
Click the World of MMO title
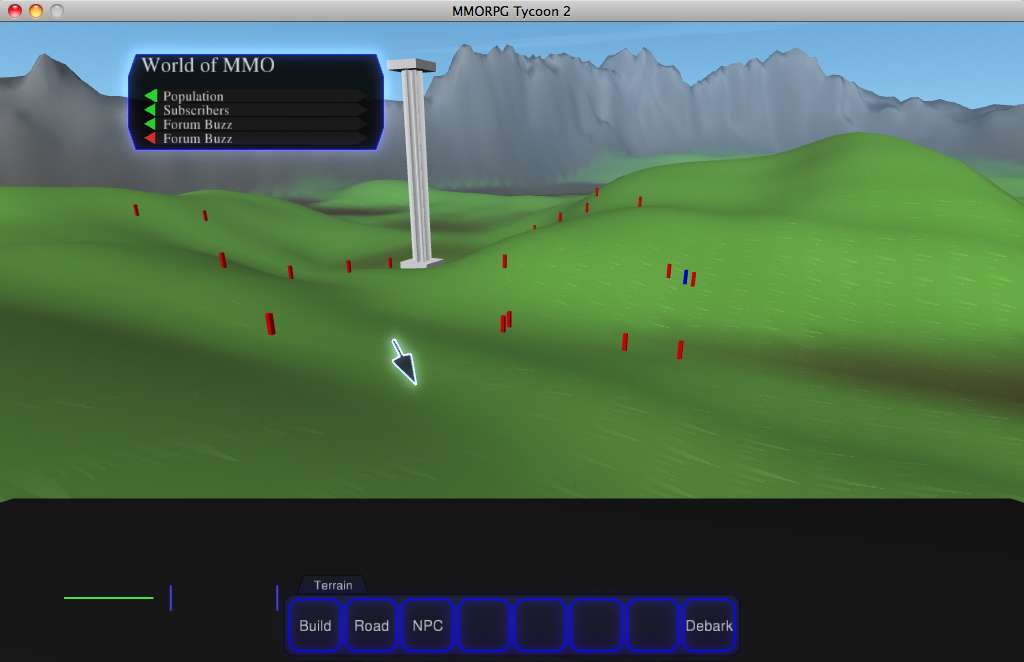(208, 65)
